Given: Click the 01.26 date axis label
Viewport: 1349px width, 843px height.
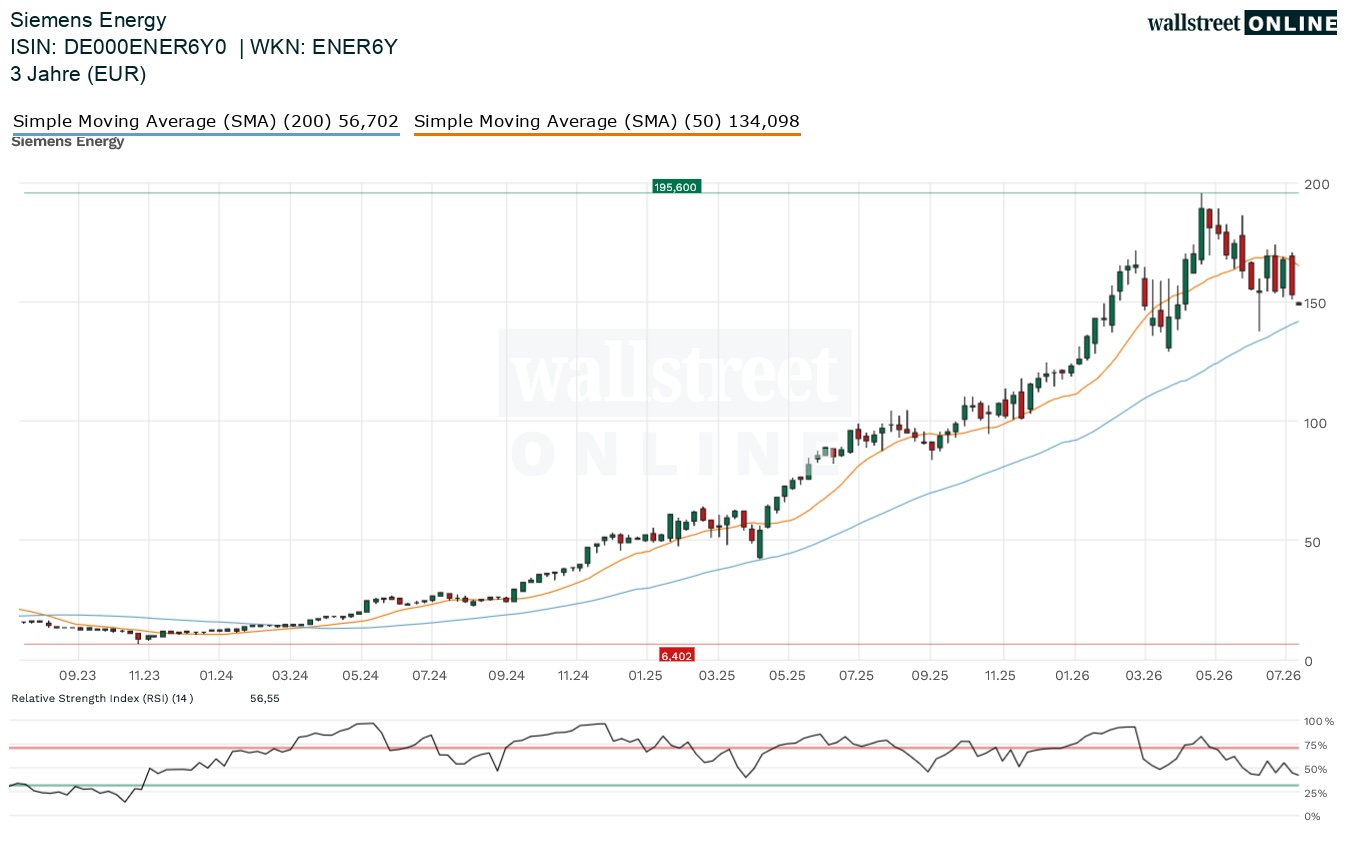Looking at the screenshot, I should pos(1073,676).
